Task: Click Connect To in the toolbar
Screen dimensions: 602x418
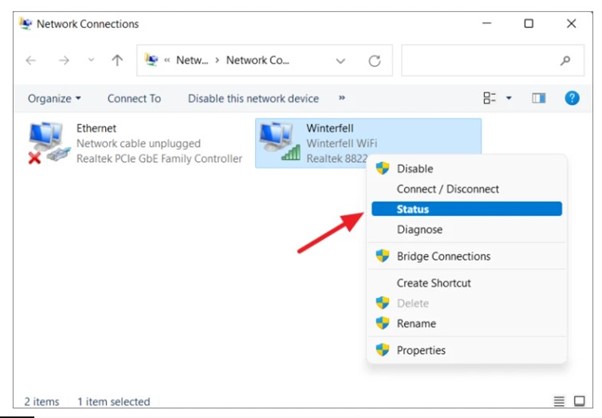Action: (134, 98)
